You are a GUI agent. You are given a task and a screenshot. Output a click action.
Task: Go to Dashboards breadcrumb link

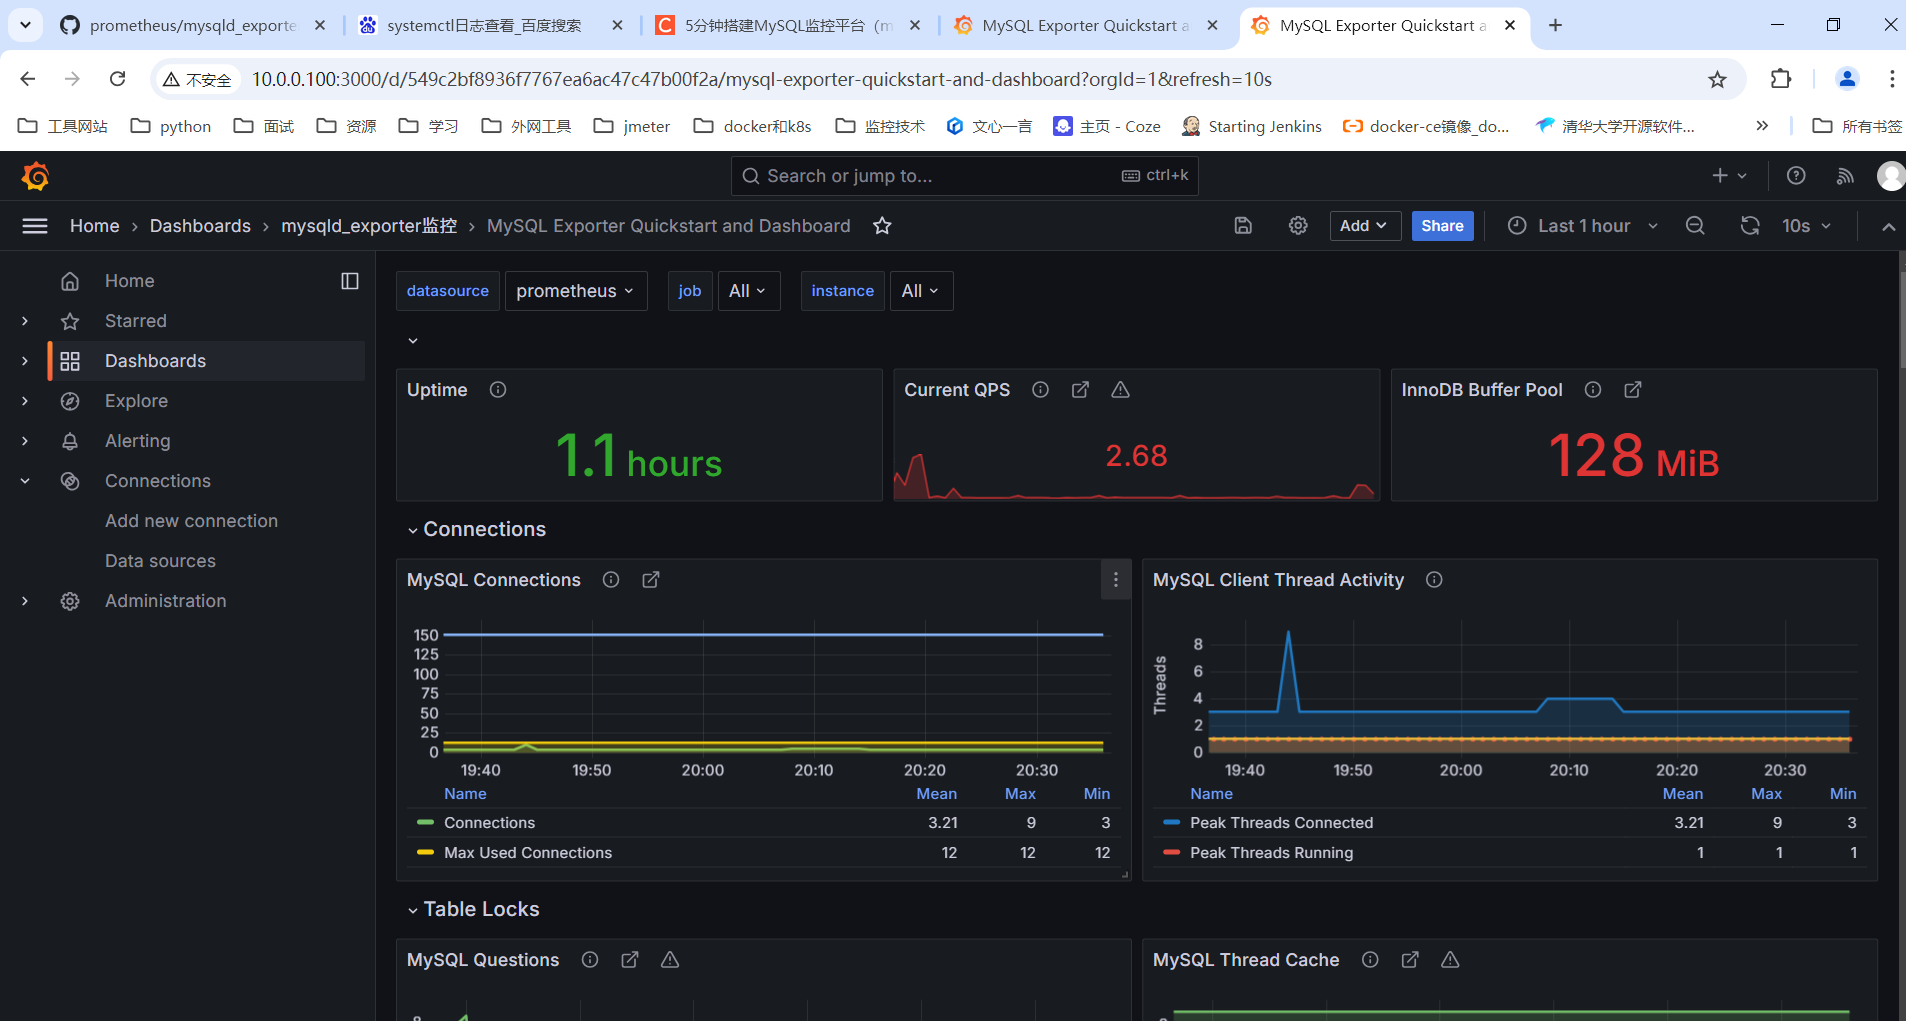[200, 226]
